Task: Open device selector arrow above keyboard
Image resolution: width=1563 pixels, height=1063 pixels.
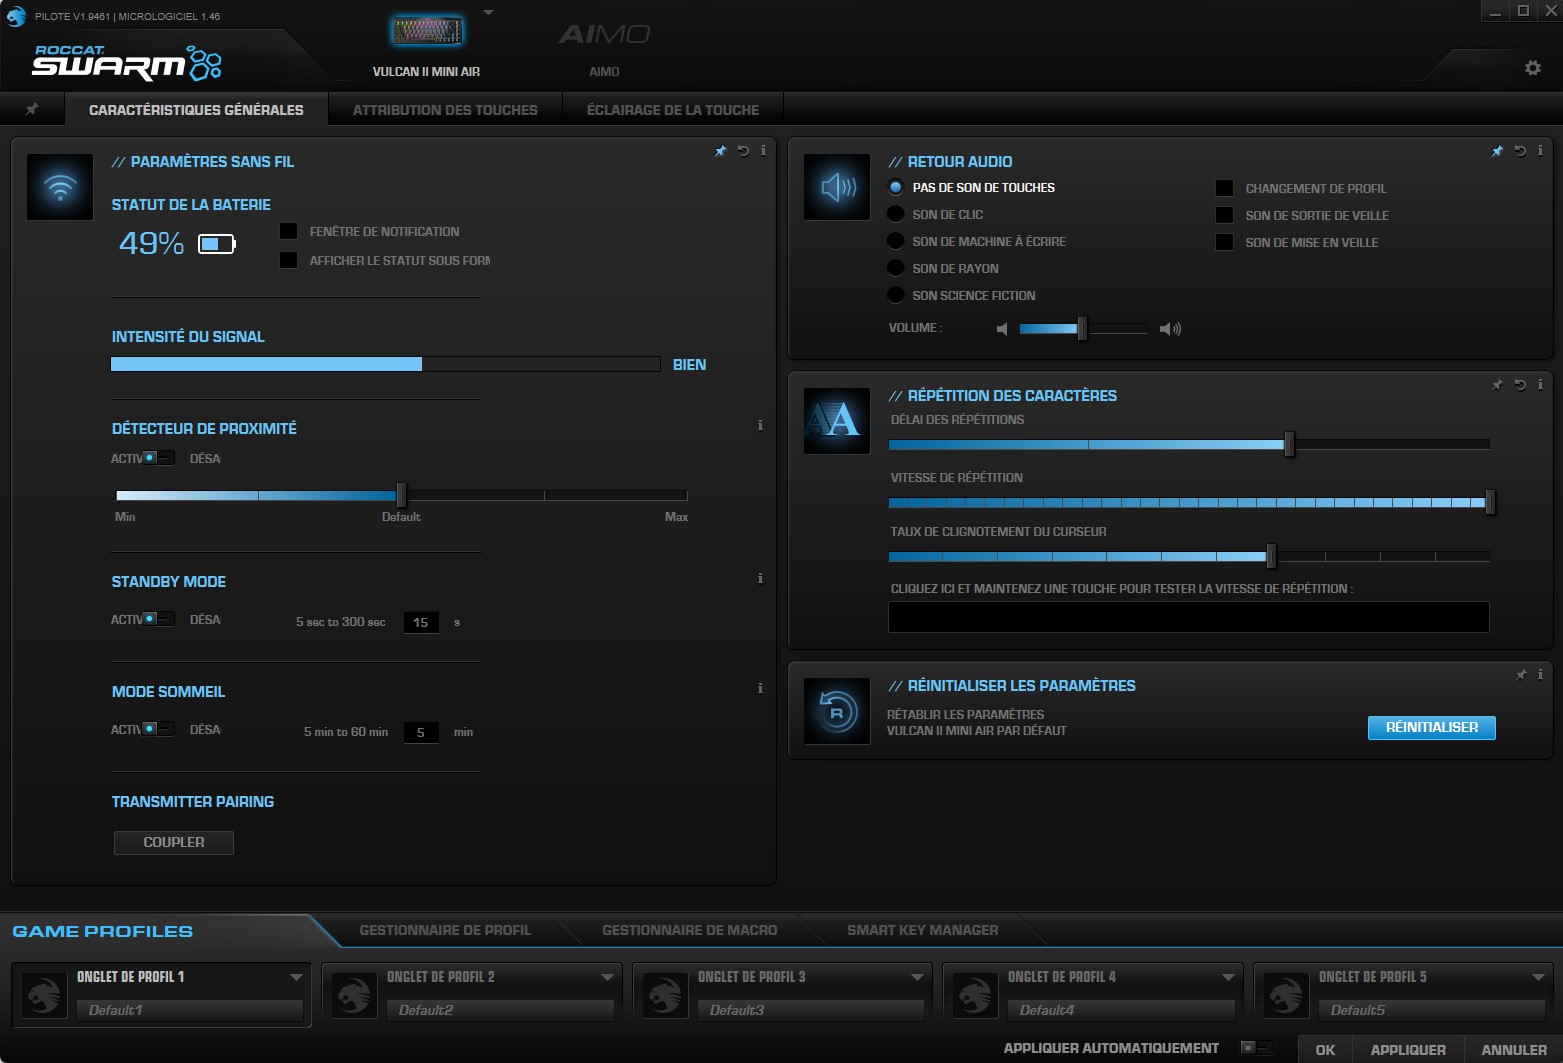Action: (488, 13)
